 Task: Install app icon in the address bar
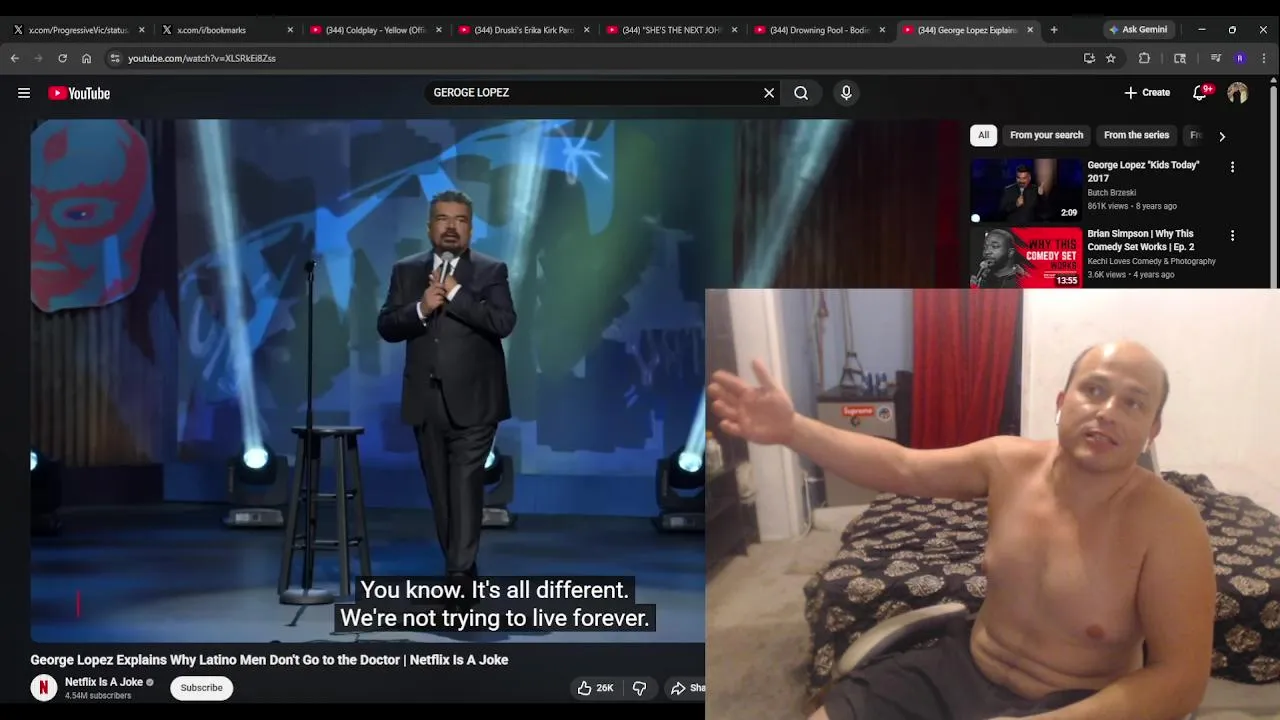tap(1089, 58)
